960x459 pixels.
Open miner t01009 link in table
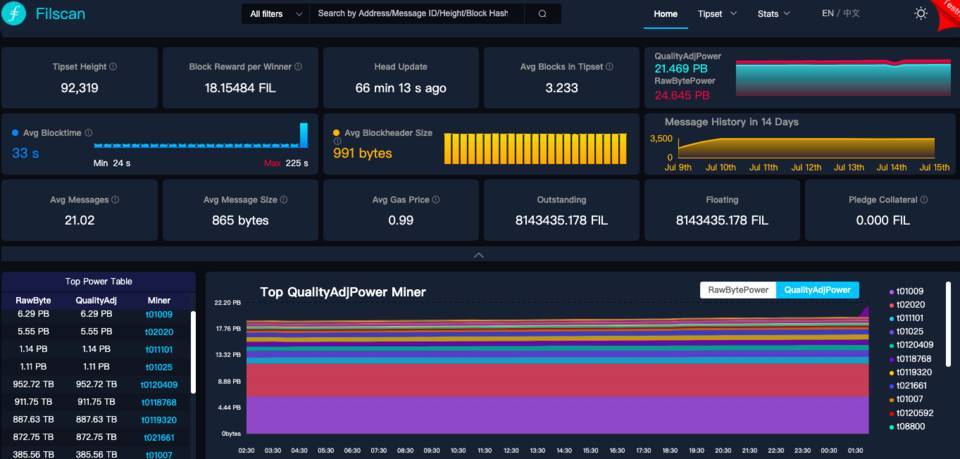(x=158, y=314)
